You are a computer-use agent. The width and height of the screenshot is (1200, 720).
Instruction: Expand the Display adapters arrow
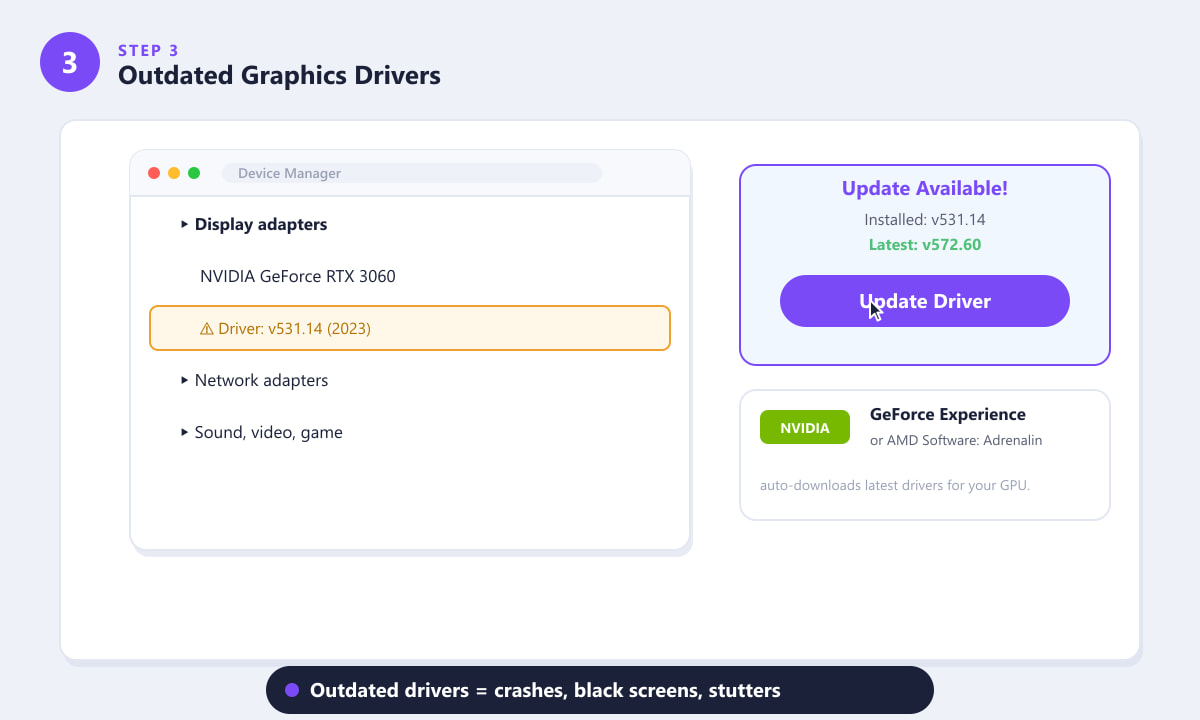[x=185, y=225]
